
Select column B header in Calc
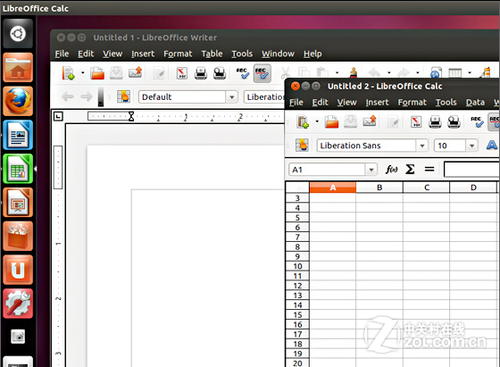click(x=379, y=188)
